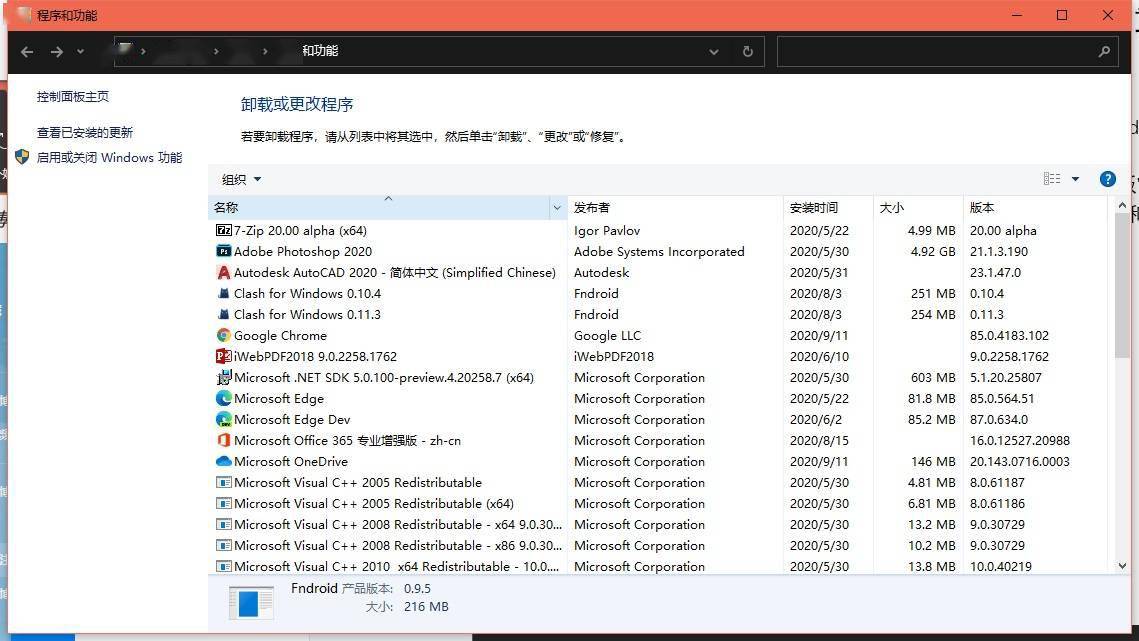
Task: Click version 16.0.12527.20988 cell
Action: (x=1019, y=440)
